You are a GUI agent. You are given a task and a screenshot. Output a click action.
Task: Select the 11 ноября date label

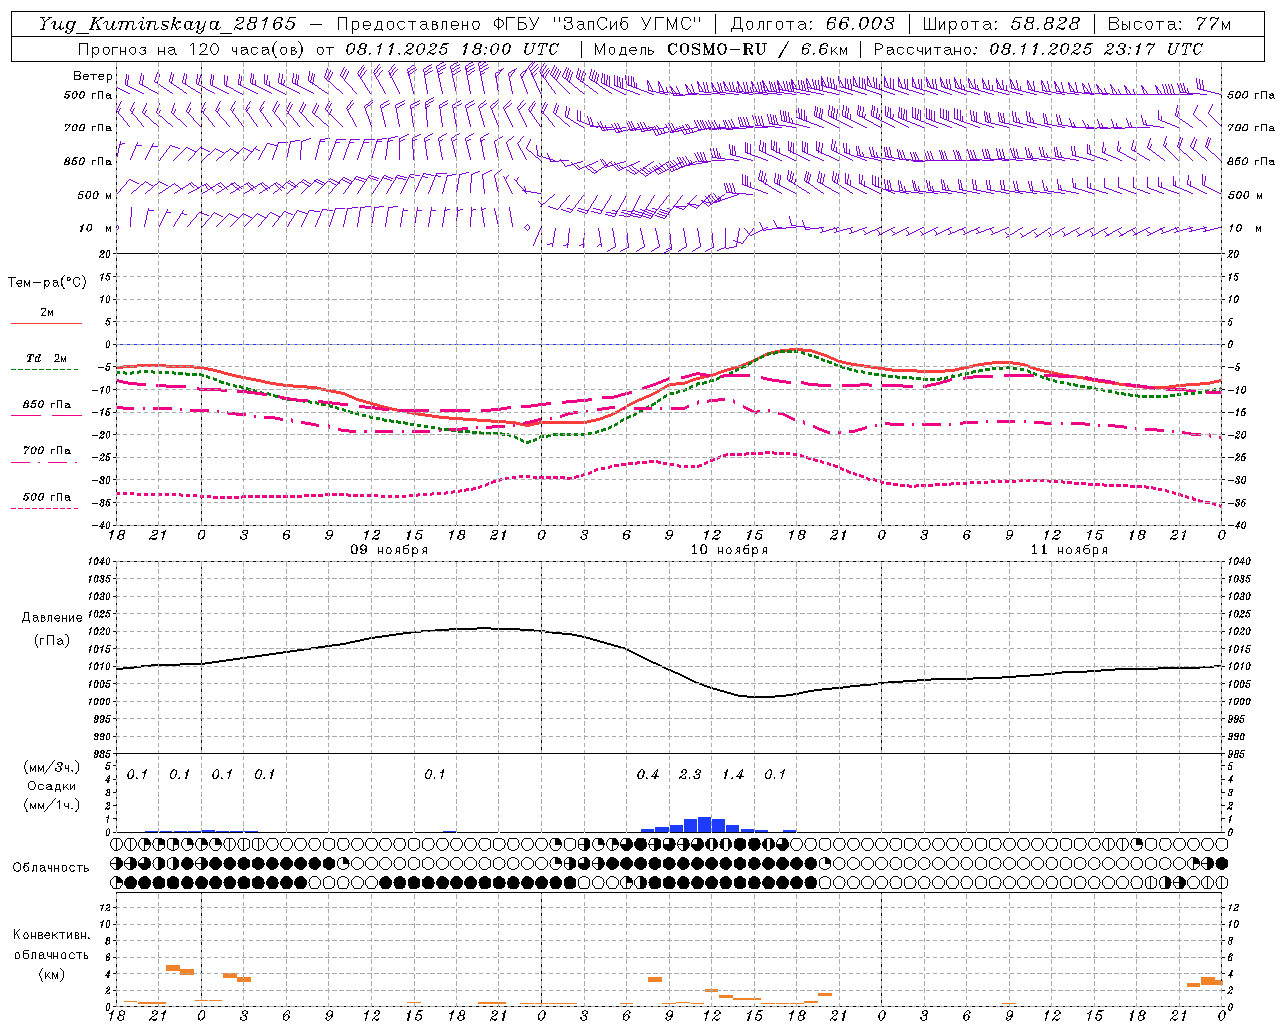1069,550
